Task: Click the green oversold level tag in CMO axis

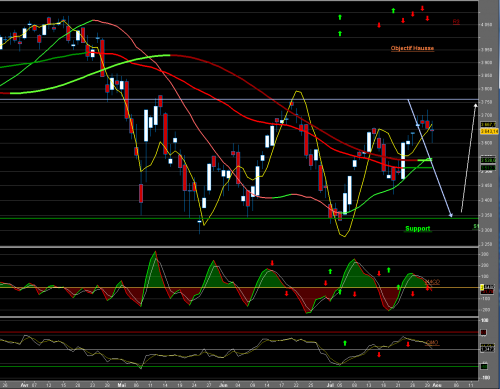Action: pyautogui.click(x=484, y=367)
